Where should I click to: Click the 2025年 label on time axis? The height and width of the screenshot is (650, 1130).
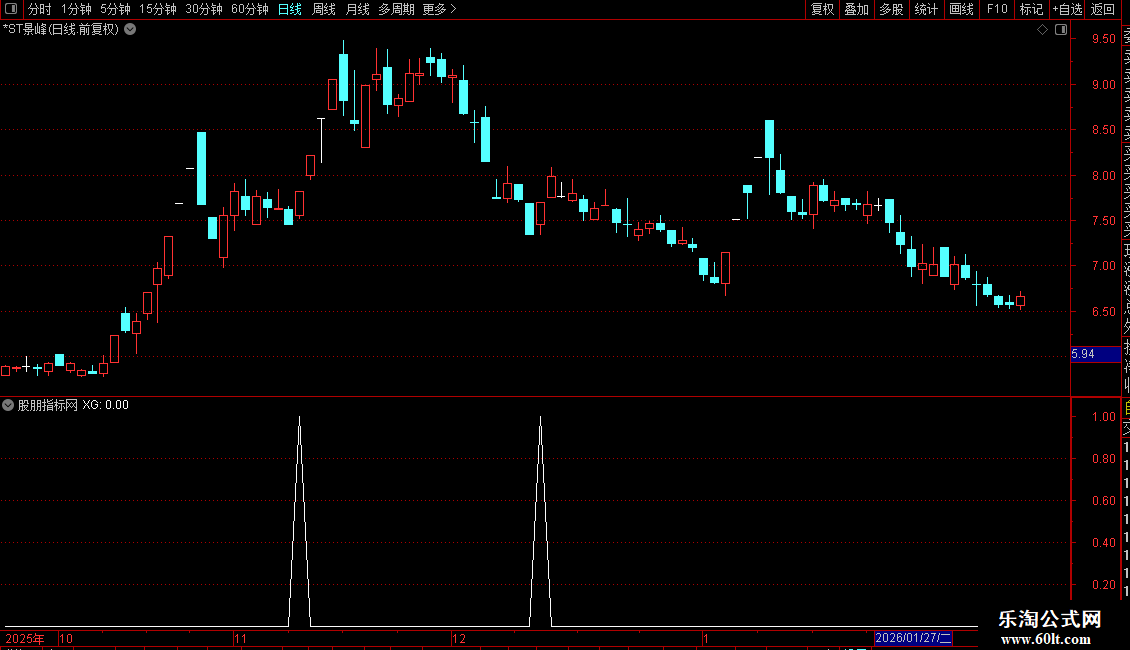coord(25,638)
